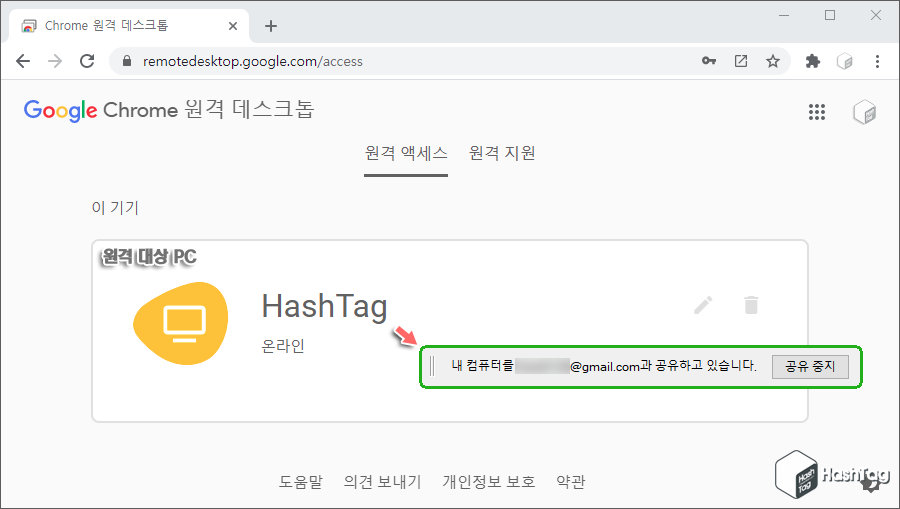Switch to the 원격 지원 tab
This screenshot has height=509, width=900.
(x=502, y=154)
